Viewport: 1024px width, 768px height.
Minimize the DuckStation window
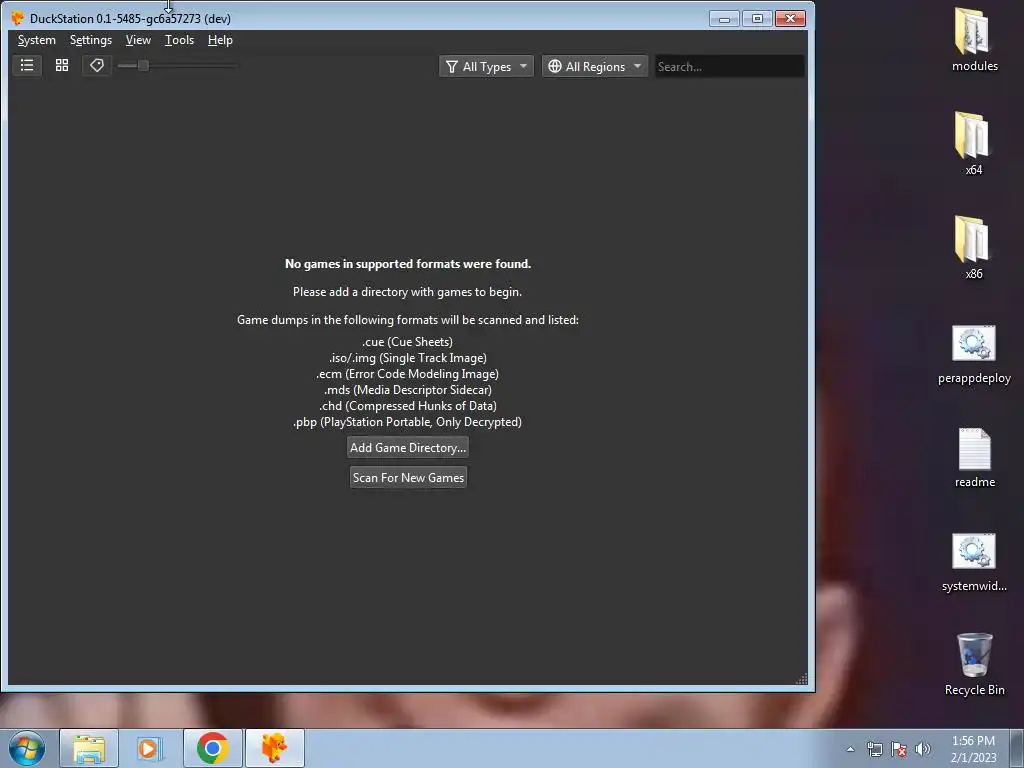724,18
